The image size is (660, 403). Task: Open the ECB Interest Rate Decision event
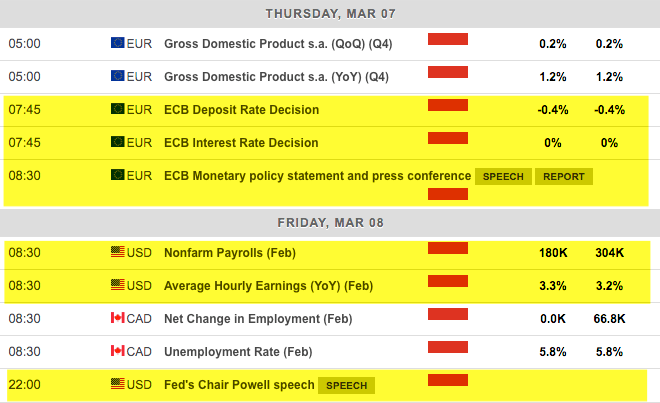pos(241,143)
